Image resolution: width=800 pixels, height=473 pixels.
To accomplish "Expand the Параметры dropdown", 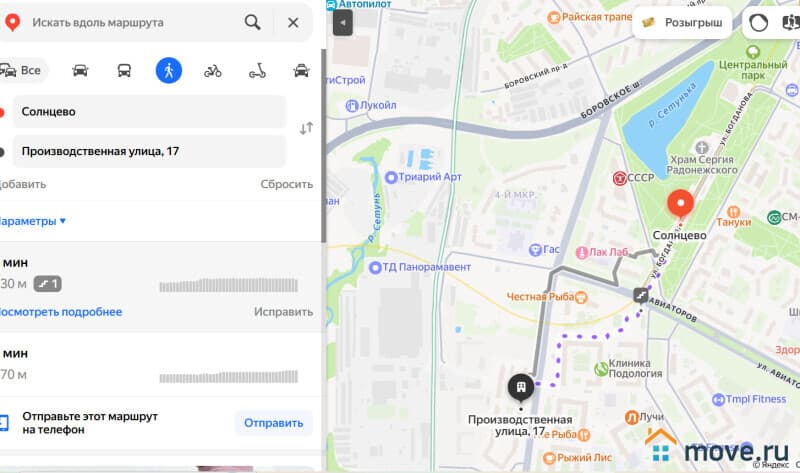I will click(x=33, y=221).
